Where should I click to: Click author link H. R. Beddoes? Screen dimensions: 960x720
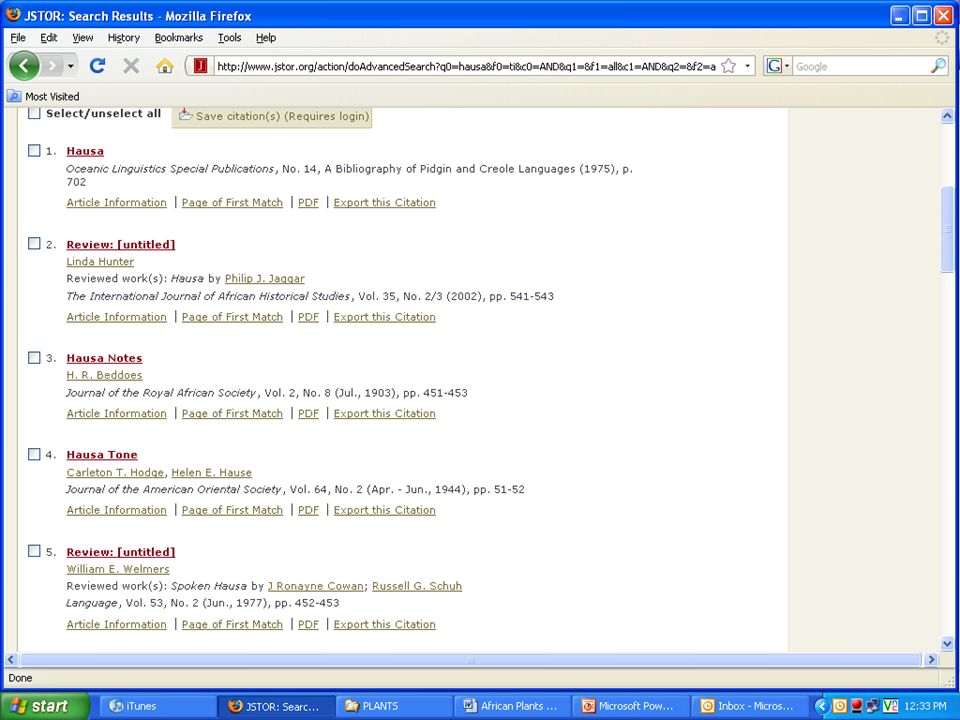point(104,375)
